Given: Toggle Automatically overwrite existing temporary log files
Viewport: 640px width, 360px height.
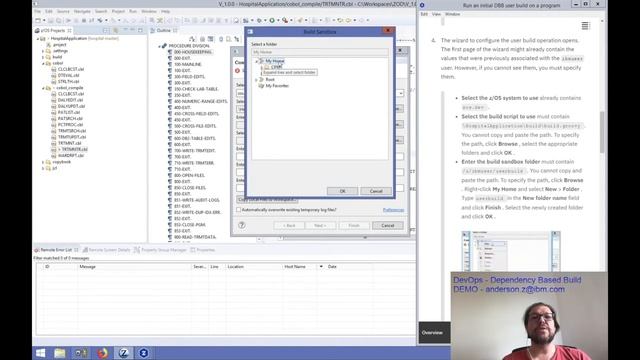Looking at the screenshot, I should click(x=239, y=210).
